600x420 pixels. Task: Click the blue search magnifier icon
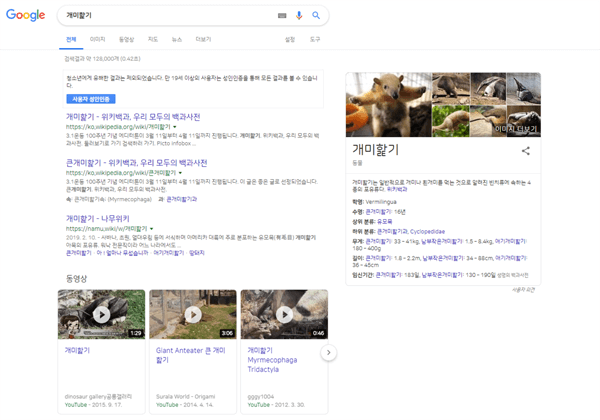point(316,16)
